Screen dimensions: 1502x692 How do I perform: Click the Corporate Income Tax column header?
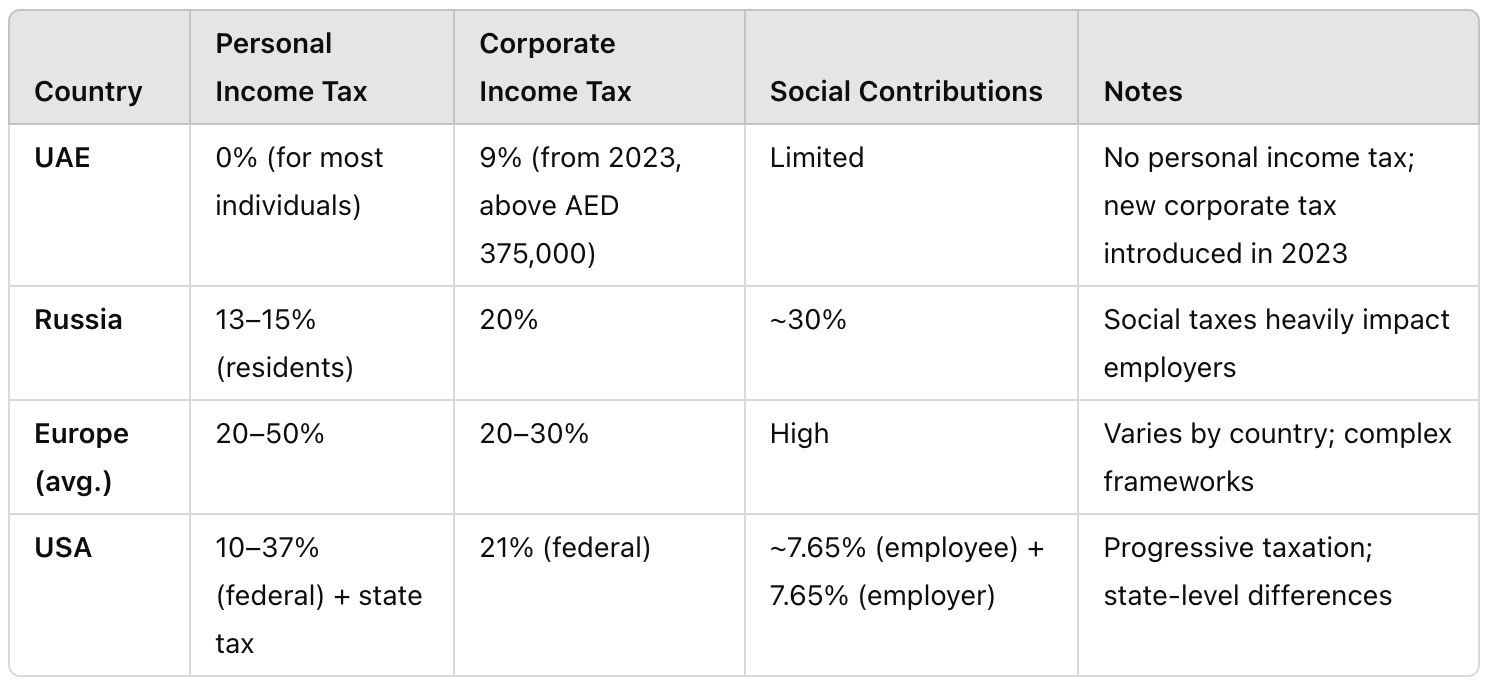(x=555, y=68)
